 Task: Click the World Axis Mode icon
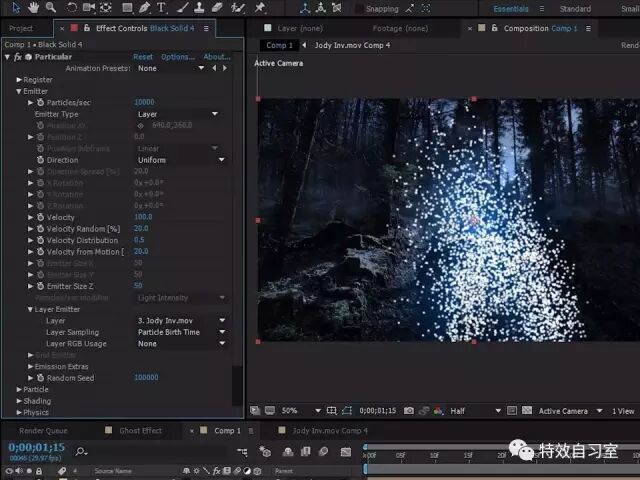click(x=321, y=8)
